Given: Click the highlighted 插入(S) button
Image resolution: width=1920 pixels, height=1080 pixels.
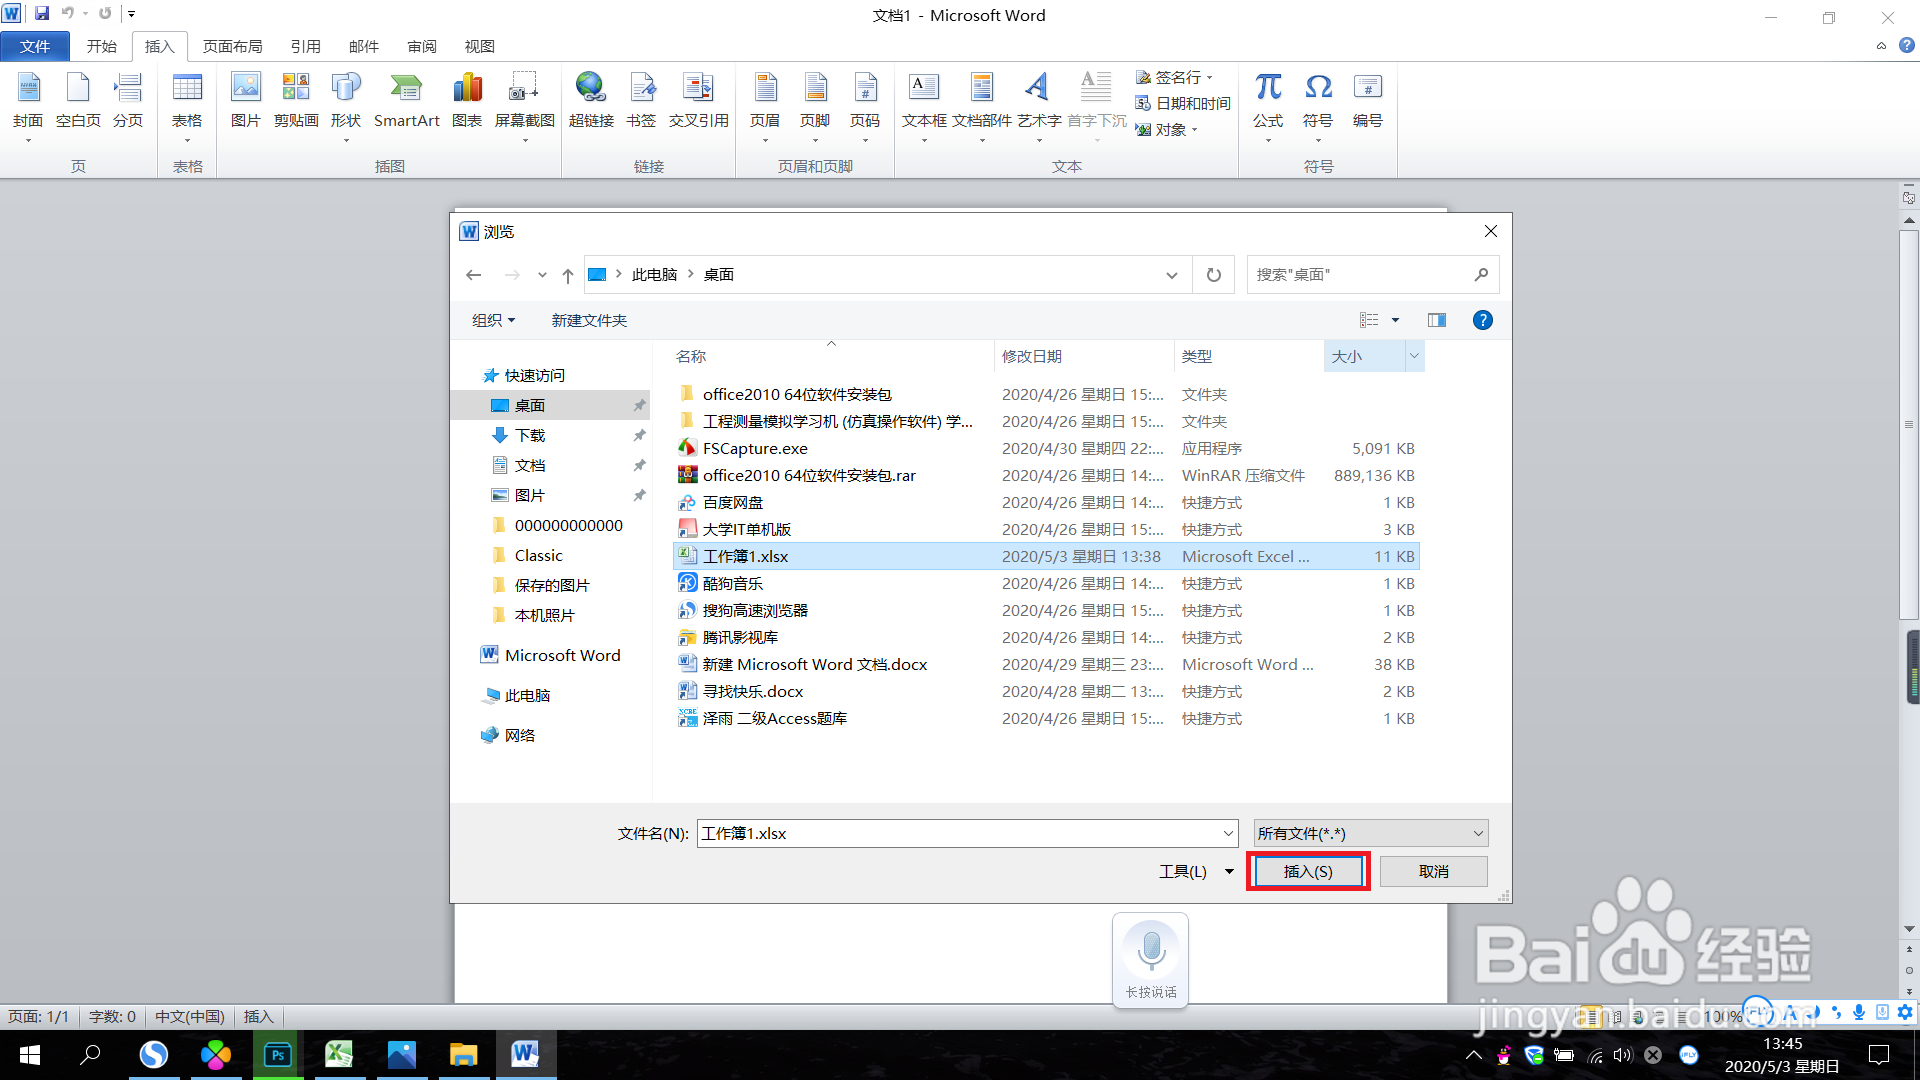Looking at the screenshot, I should coord(1307,871).
